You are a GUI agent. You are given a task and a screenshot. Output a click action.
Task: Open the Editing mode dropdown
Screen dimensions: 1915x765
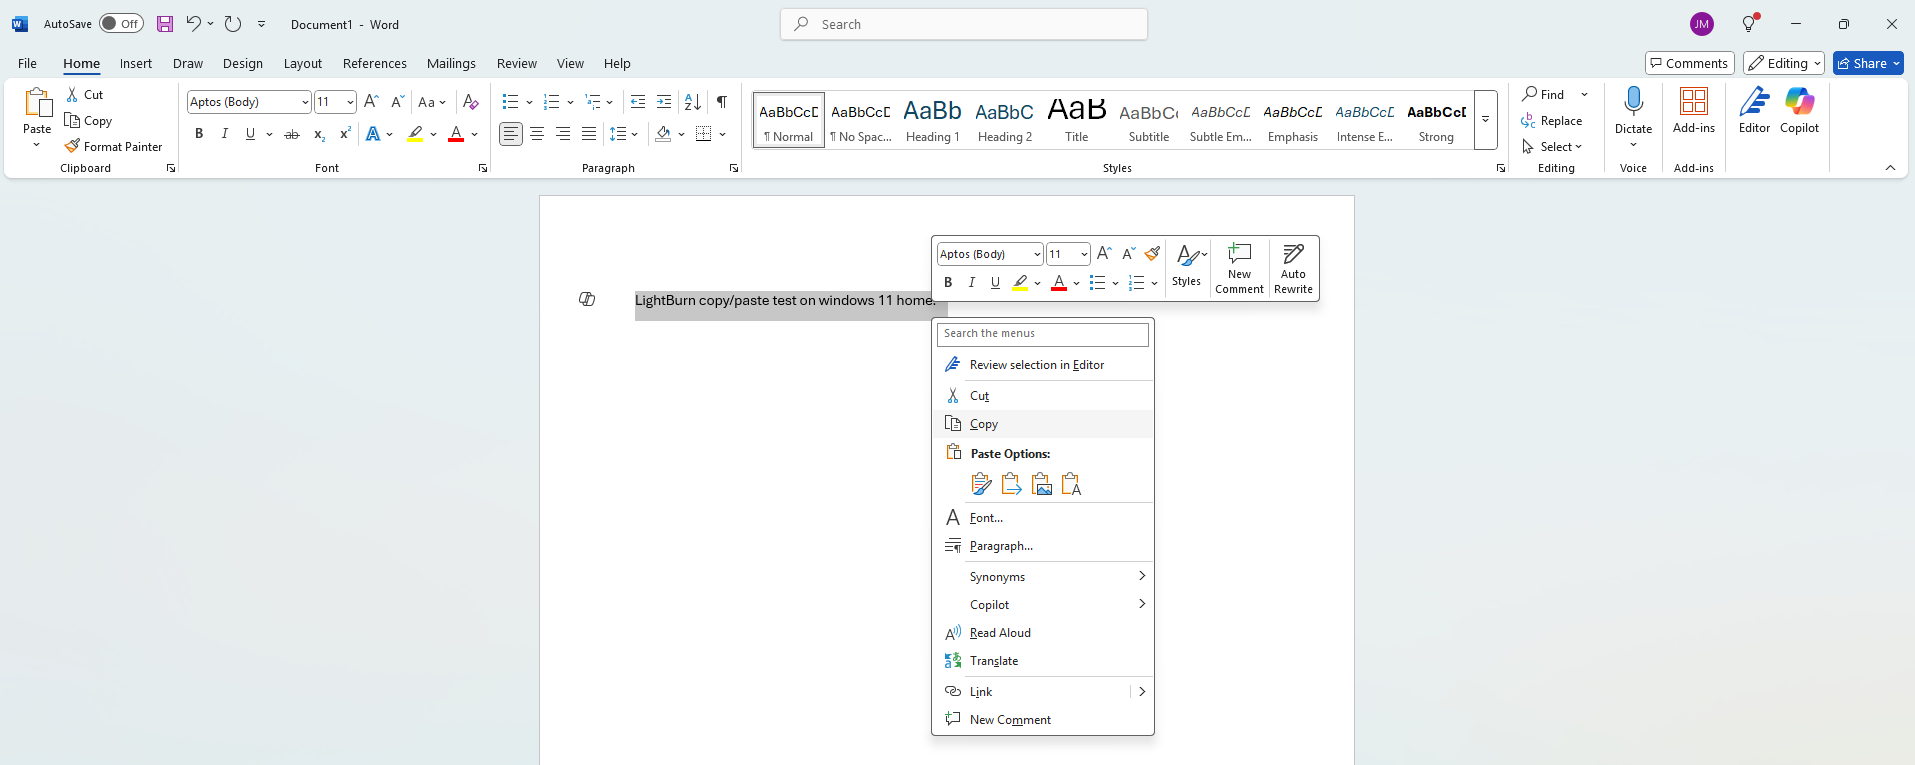(x=1784, y=63)
